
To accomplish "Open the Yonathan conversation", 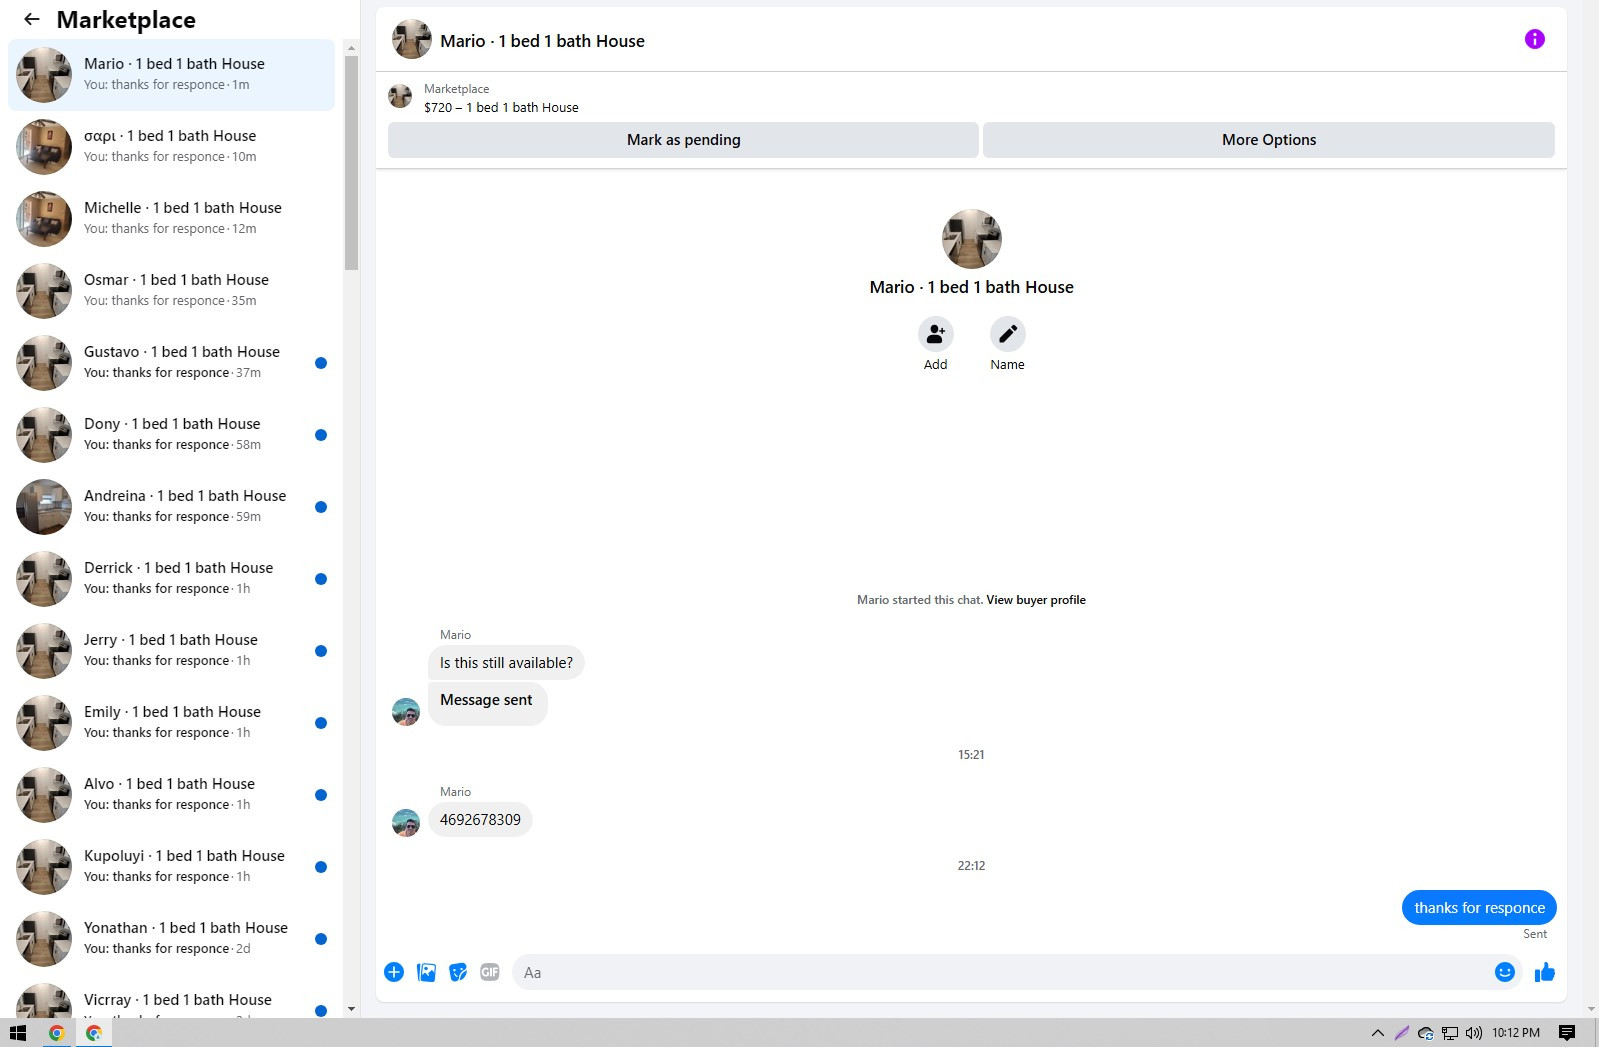I will click(x=171, y=939).
